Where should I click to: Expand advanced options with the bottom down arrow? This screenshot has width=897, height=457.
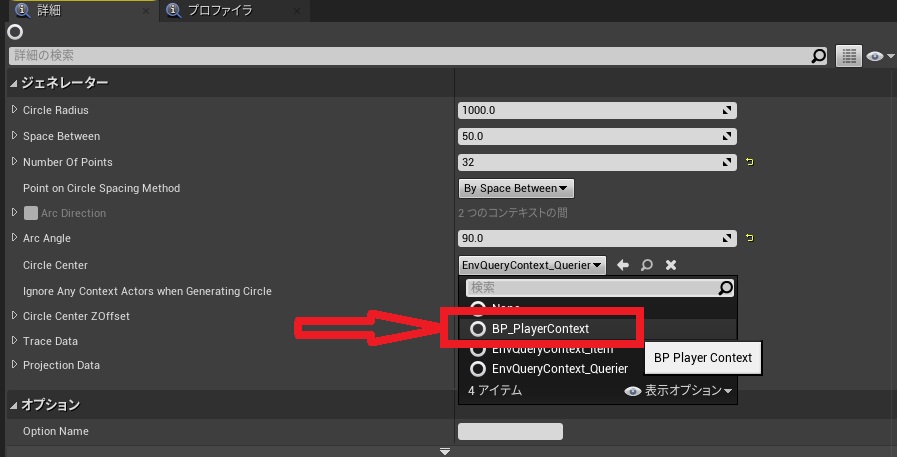click(x=445, y=452)
